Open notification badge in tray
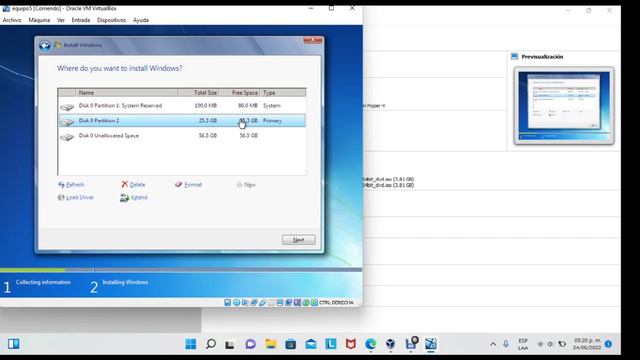Screen dimensions: 640x360 coord(608,344)
